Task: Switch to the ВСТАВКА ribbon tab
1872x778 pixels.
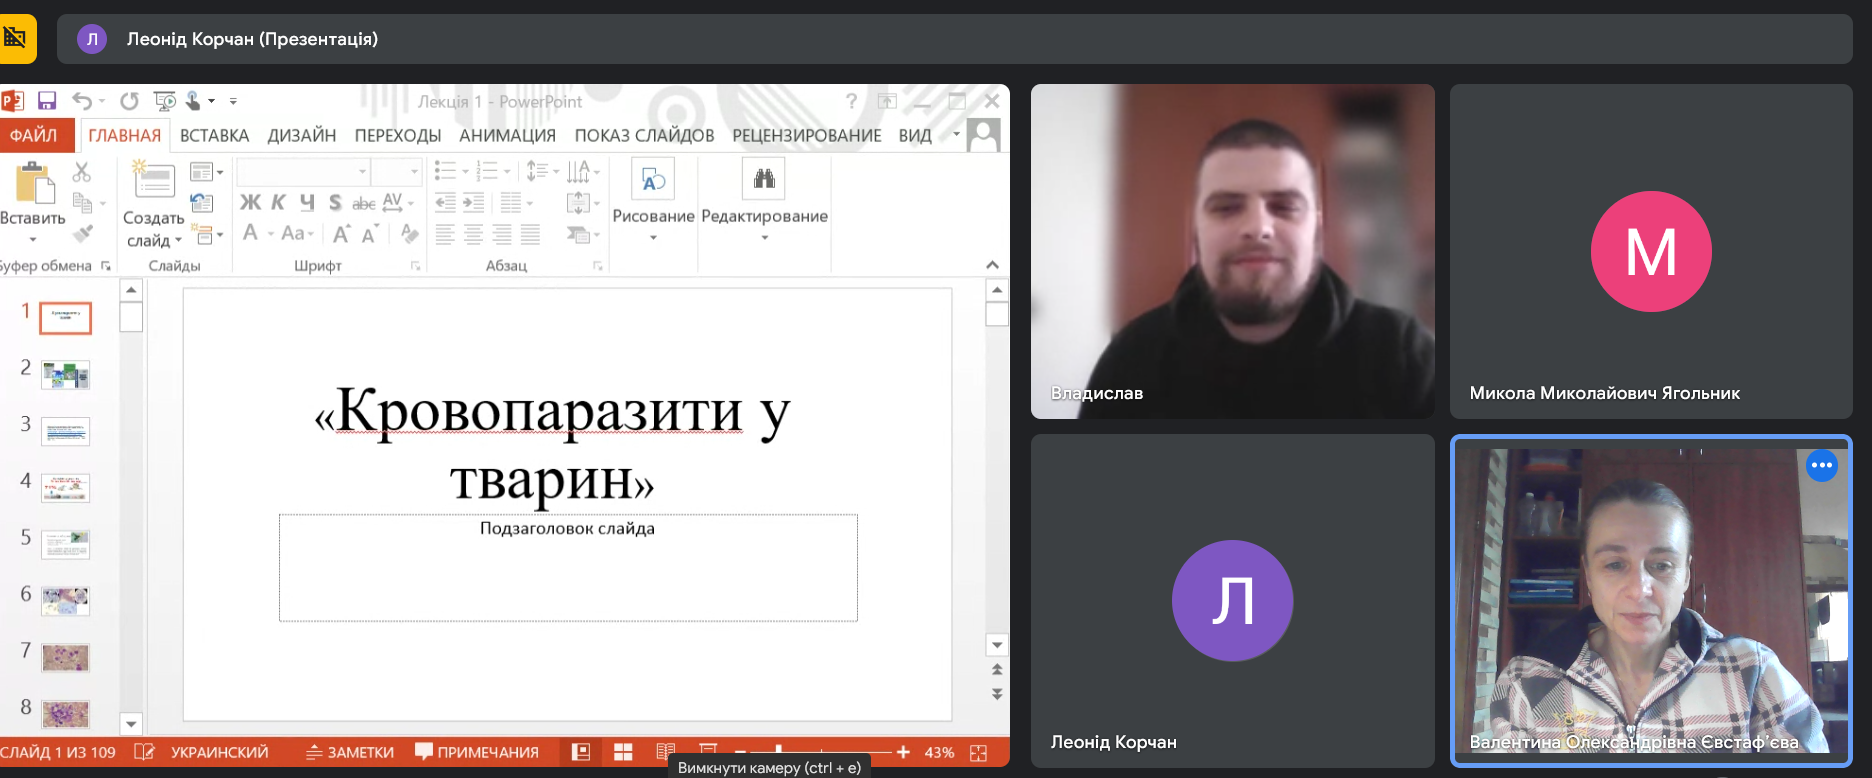Action: click(214, 136)
